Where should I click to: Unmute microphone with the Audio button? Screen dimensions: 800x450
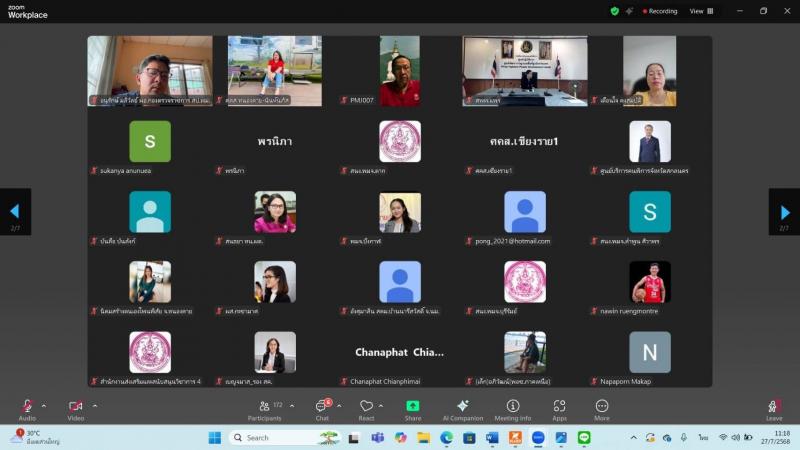tap(27, 410)
